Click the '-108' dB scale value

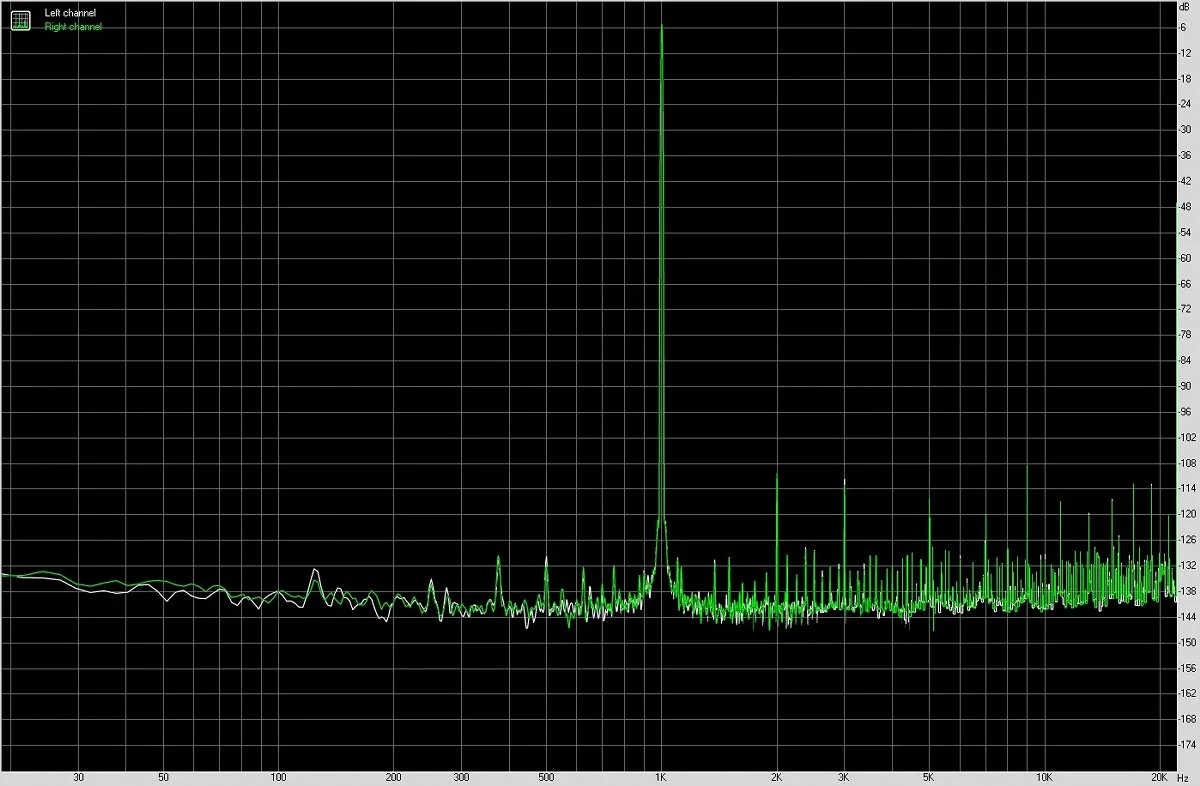coord(1187,463)
